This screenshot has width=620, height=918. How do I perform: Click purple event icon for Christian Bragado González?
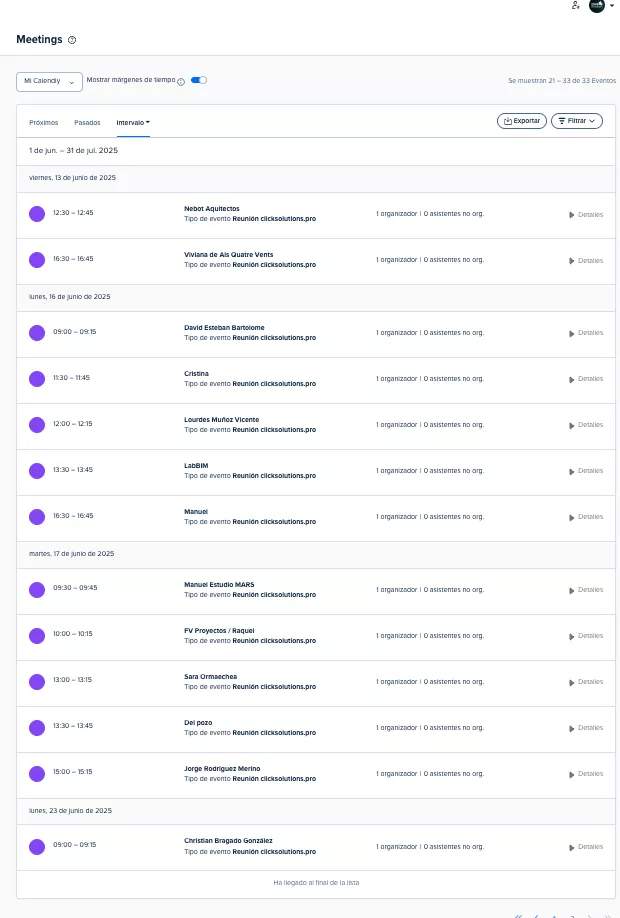pos(37,847)
